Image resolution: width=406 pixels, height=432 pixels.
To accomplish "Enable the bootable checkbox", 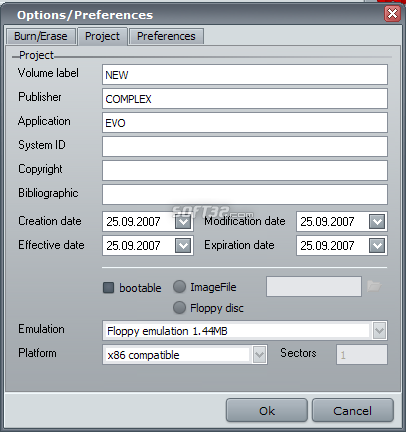I will pos(109,288).
